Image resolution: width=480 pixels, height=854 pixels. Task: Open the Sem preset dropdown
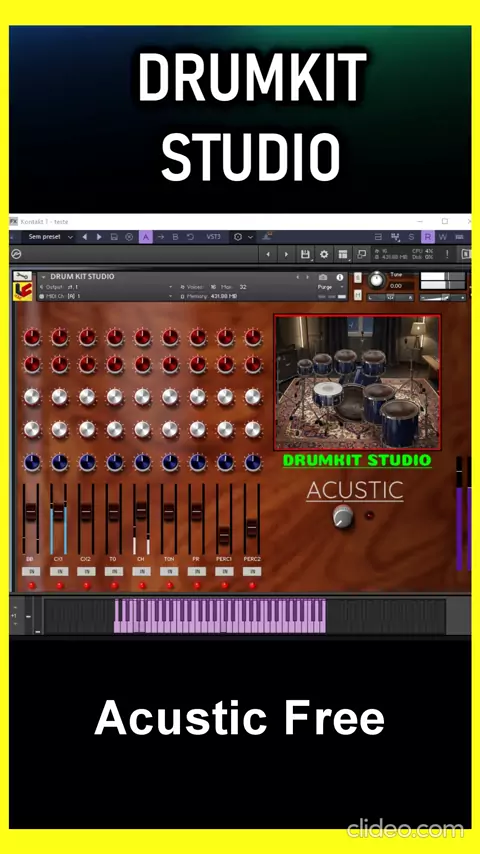pos(50,237)
